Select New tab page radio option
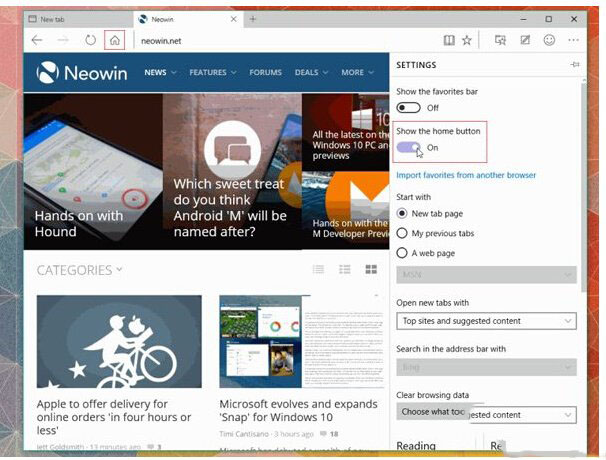Viewport: 606px width, 460px height. [402, 213]
